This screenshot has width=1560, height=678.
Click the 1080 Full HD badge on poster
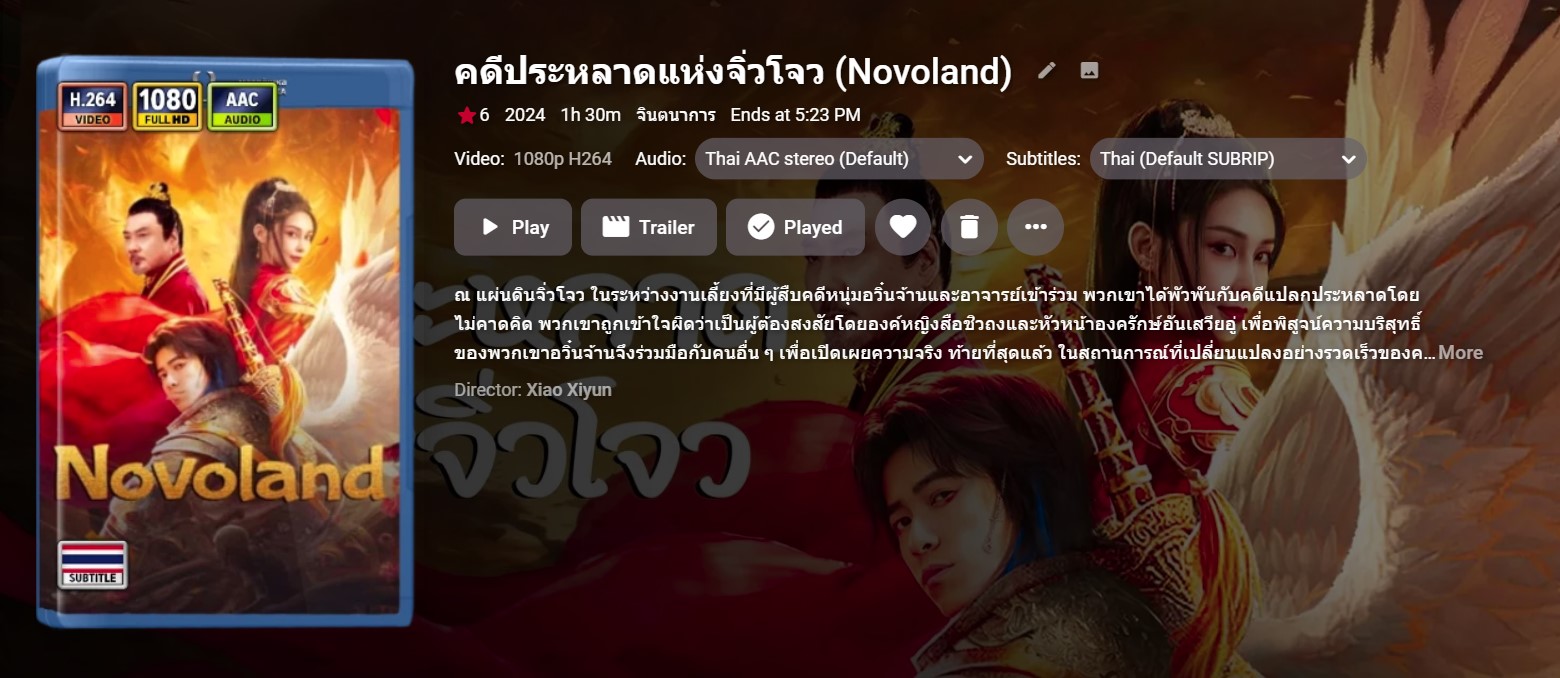coord(167,107)
